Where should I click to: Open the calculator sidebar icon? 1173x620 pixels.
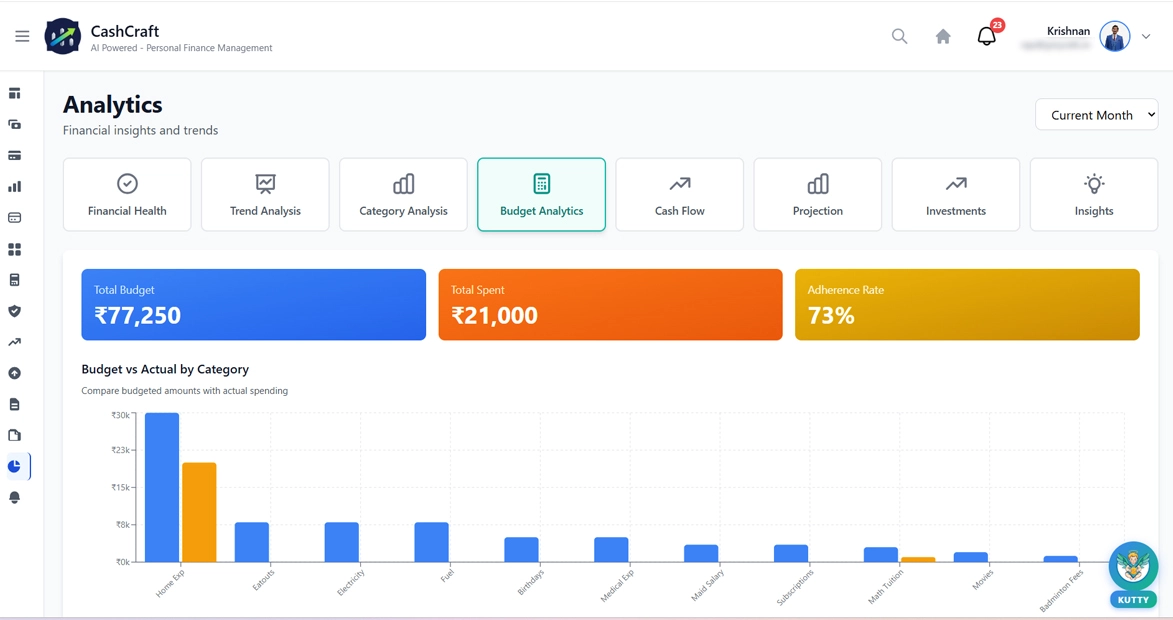point(14,280)
